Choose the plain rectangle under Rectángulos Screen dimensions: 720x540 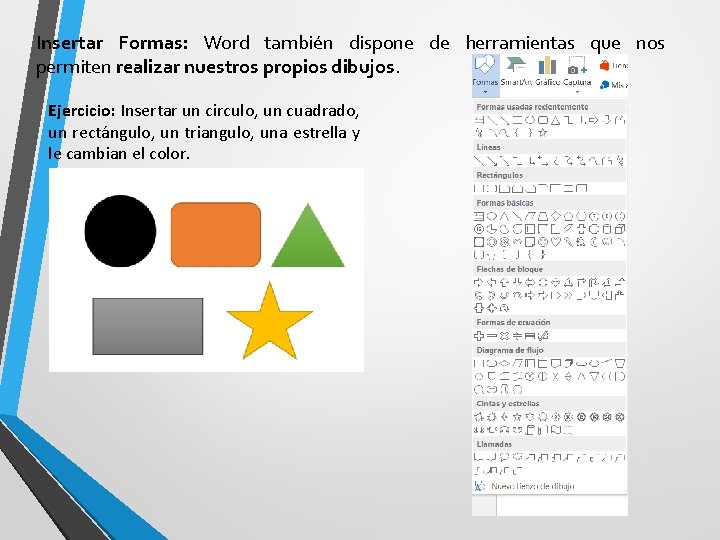[x=478, y=188]
